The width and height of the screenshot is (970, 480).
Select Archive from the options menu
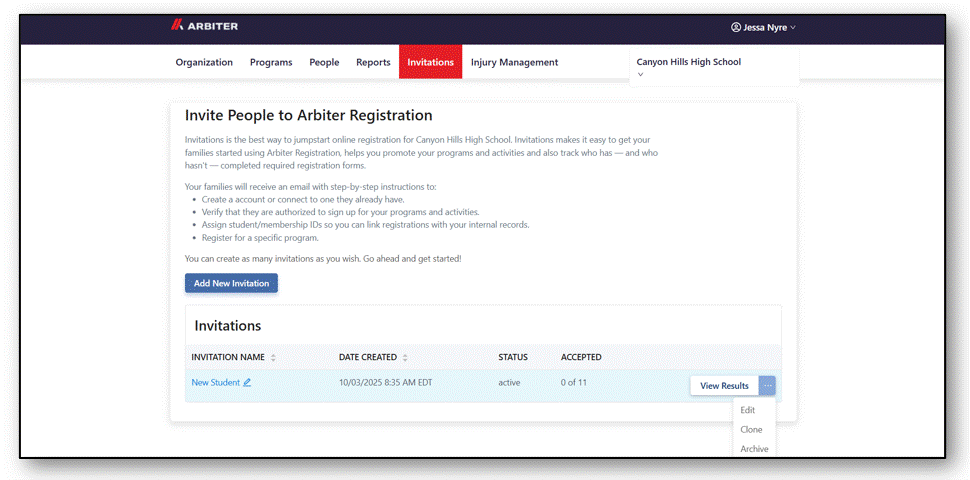(x=754, y=449)
